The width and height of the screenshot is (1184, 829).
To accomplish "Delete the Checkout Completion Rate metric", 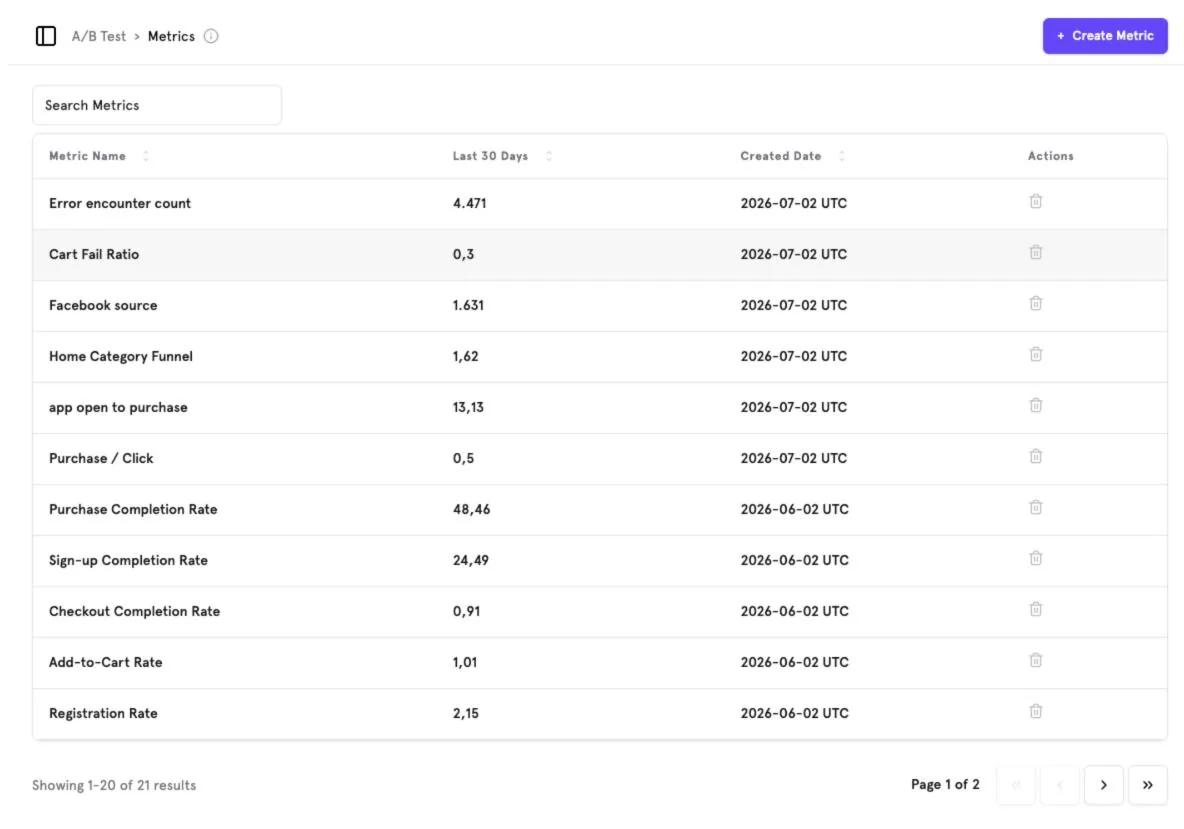I will tap(1035, 609).
